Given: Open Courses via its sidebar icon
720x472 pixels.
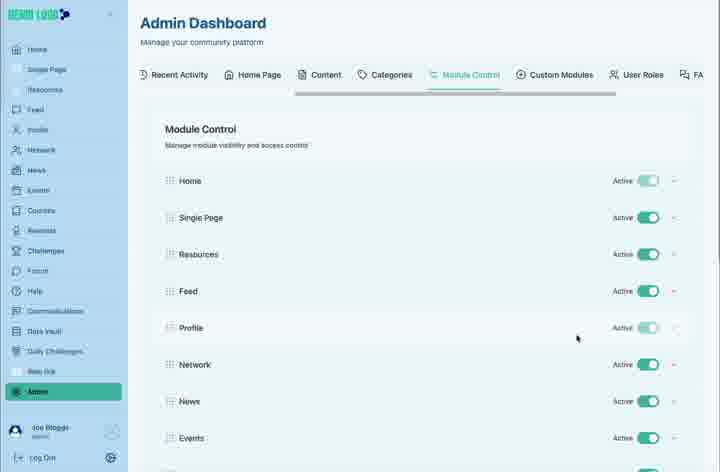Looking at the screenshot, I should (x=17, y=211).
